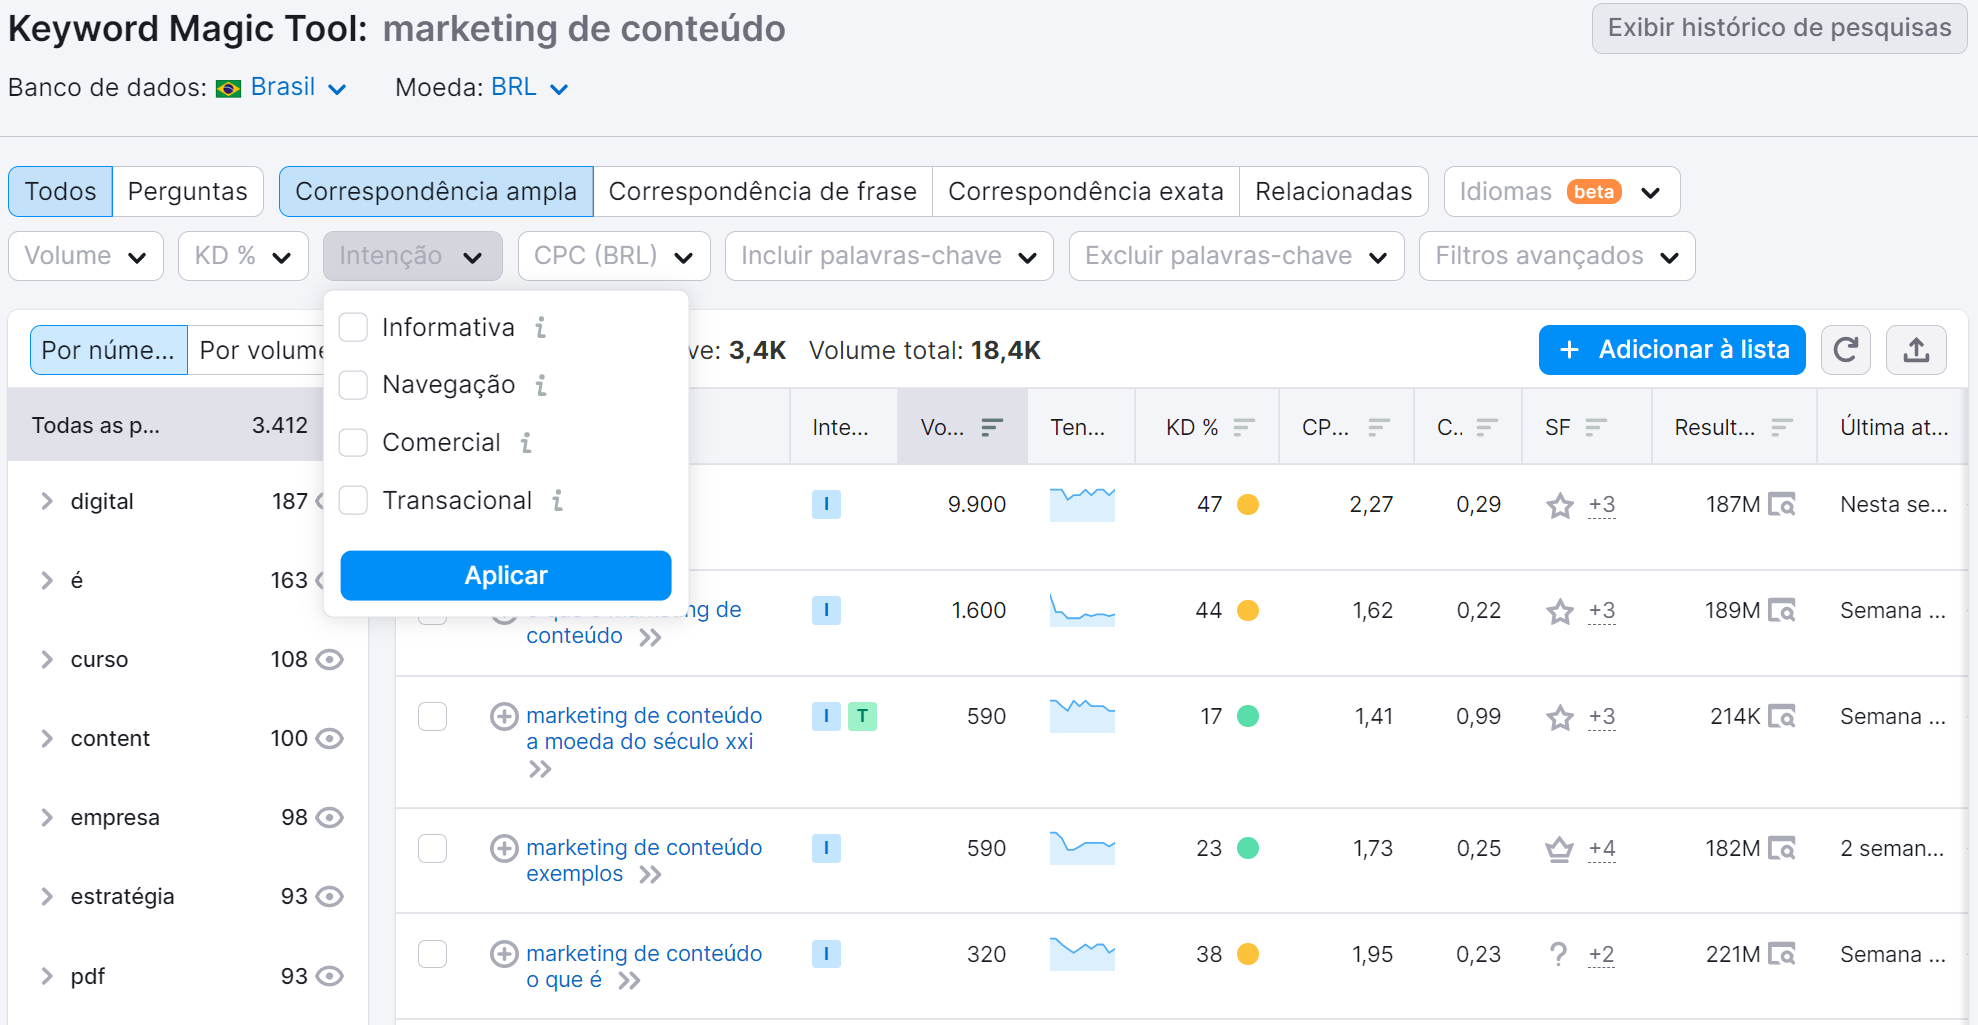Open the Filtros avançados dropdown
Image resolution: width=1978 pixels, height=1025 pixels.
click(1556, 256)
